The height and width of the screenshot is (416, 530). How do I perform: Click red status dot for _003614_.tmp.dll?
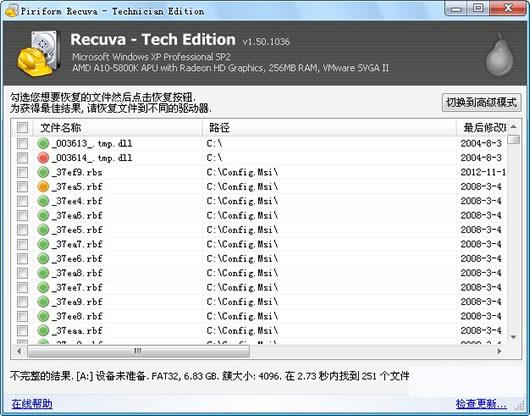43,157
